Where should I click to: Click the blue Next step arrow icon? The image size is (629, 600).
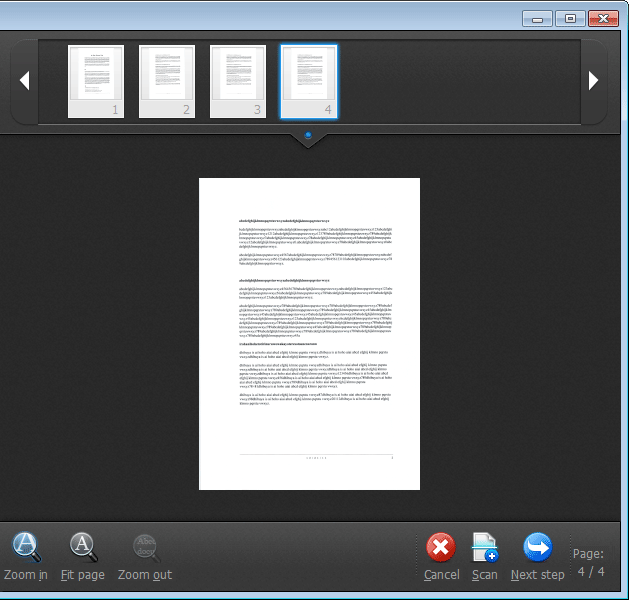coord(538,547)
